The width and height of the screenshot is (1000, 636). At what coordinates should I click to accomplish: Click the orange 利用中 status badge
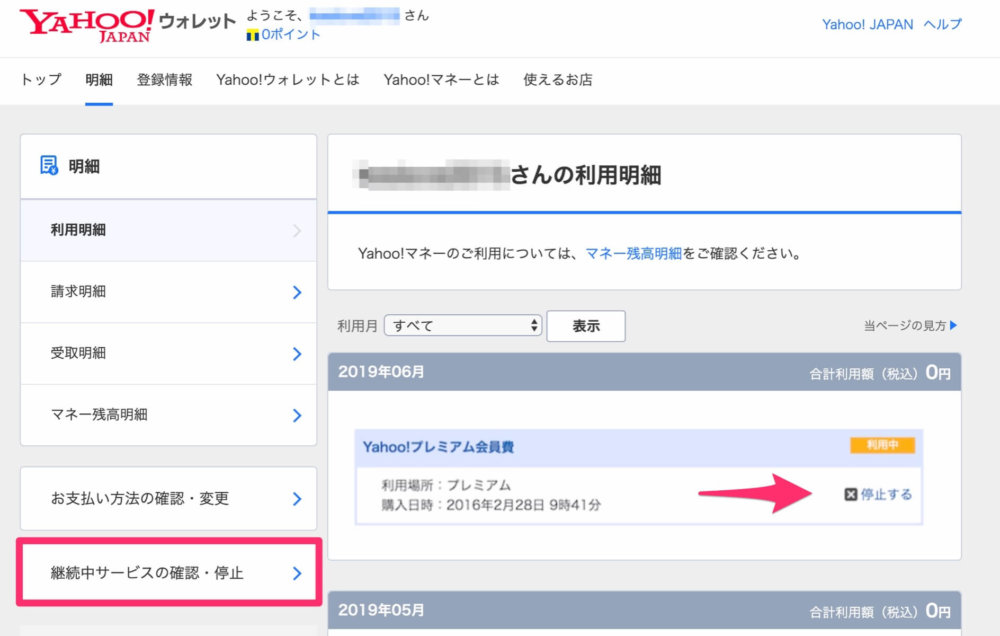click(x=883, y=445)
